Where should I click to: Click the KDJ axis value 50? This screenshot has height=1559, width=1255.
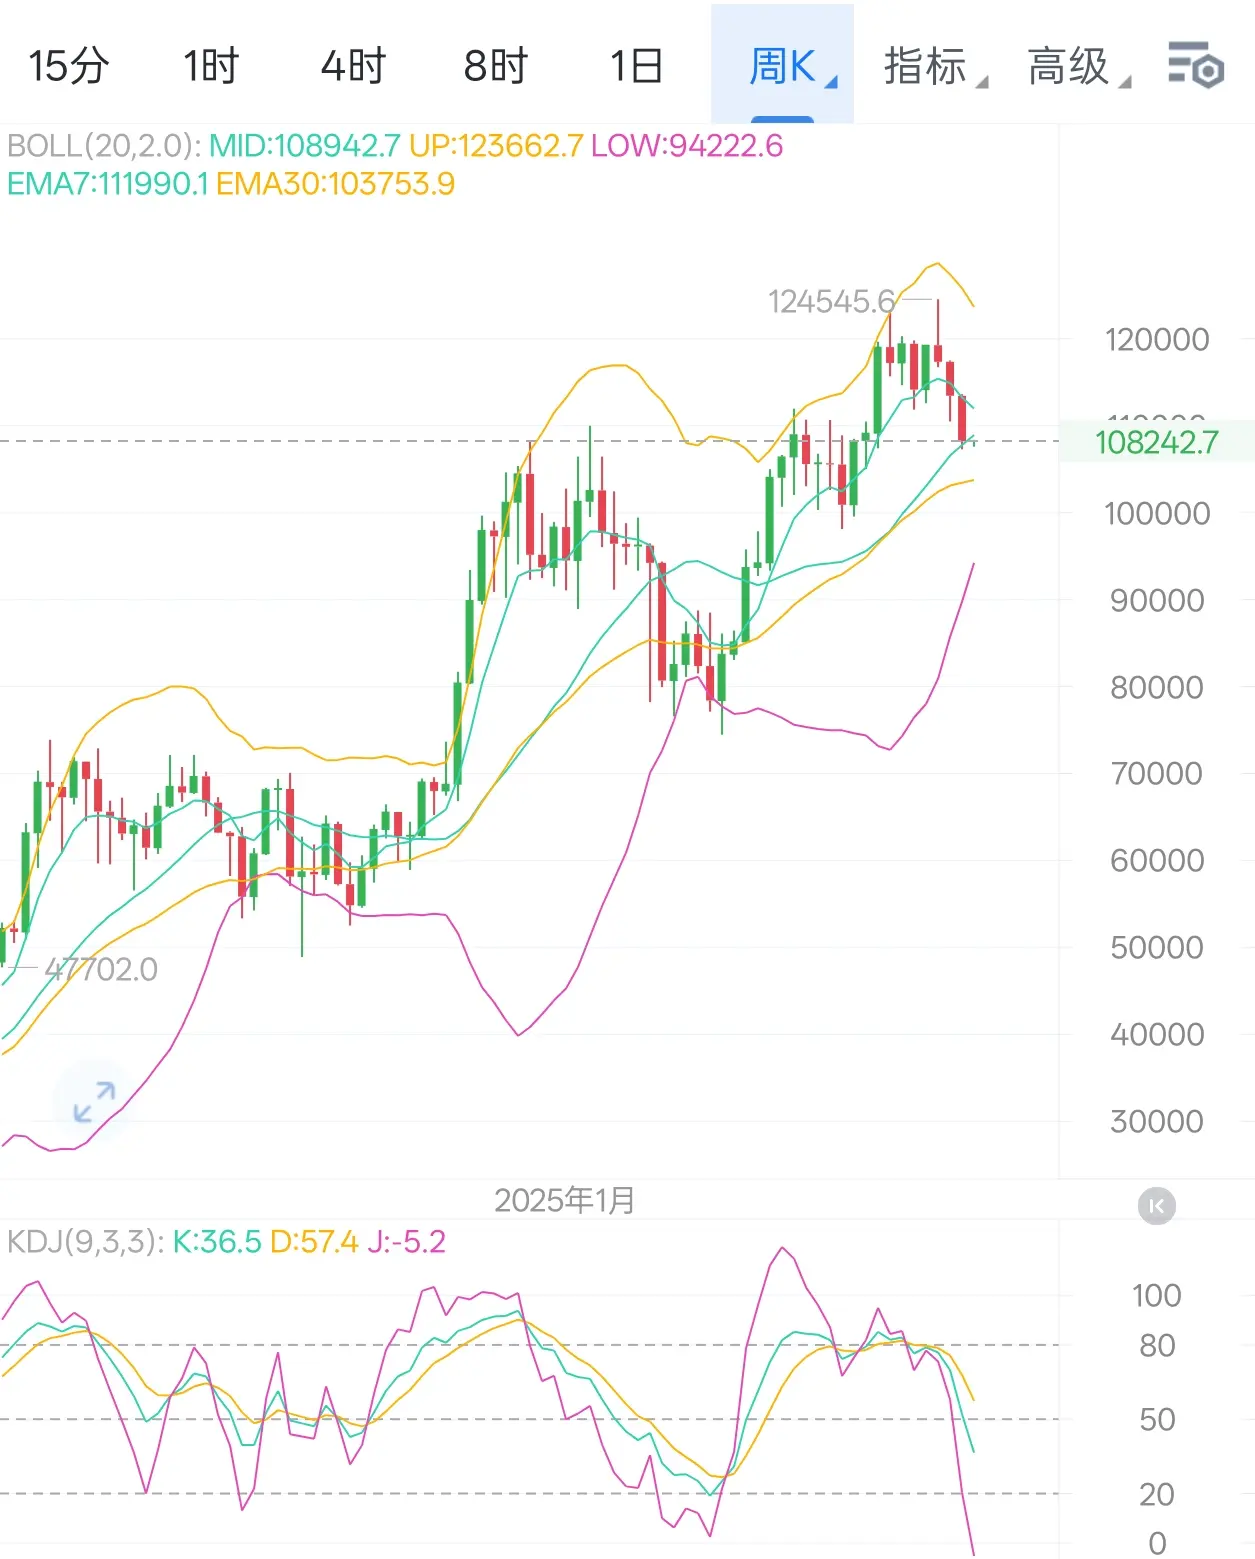click(1157, 1420)
